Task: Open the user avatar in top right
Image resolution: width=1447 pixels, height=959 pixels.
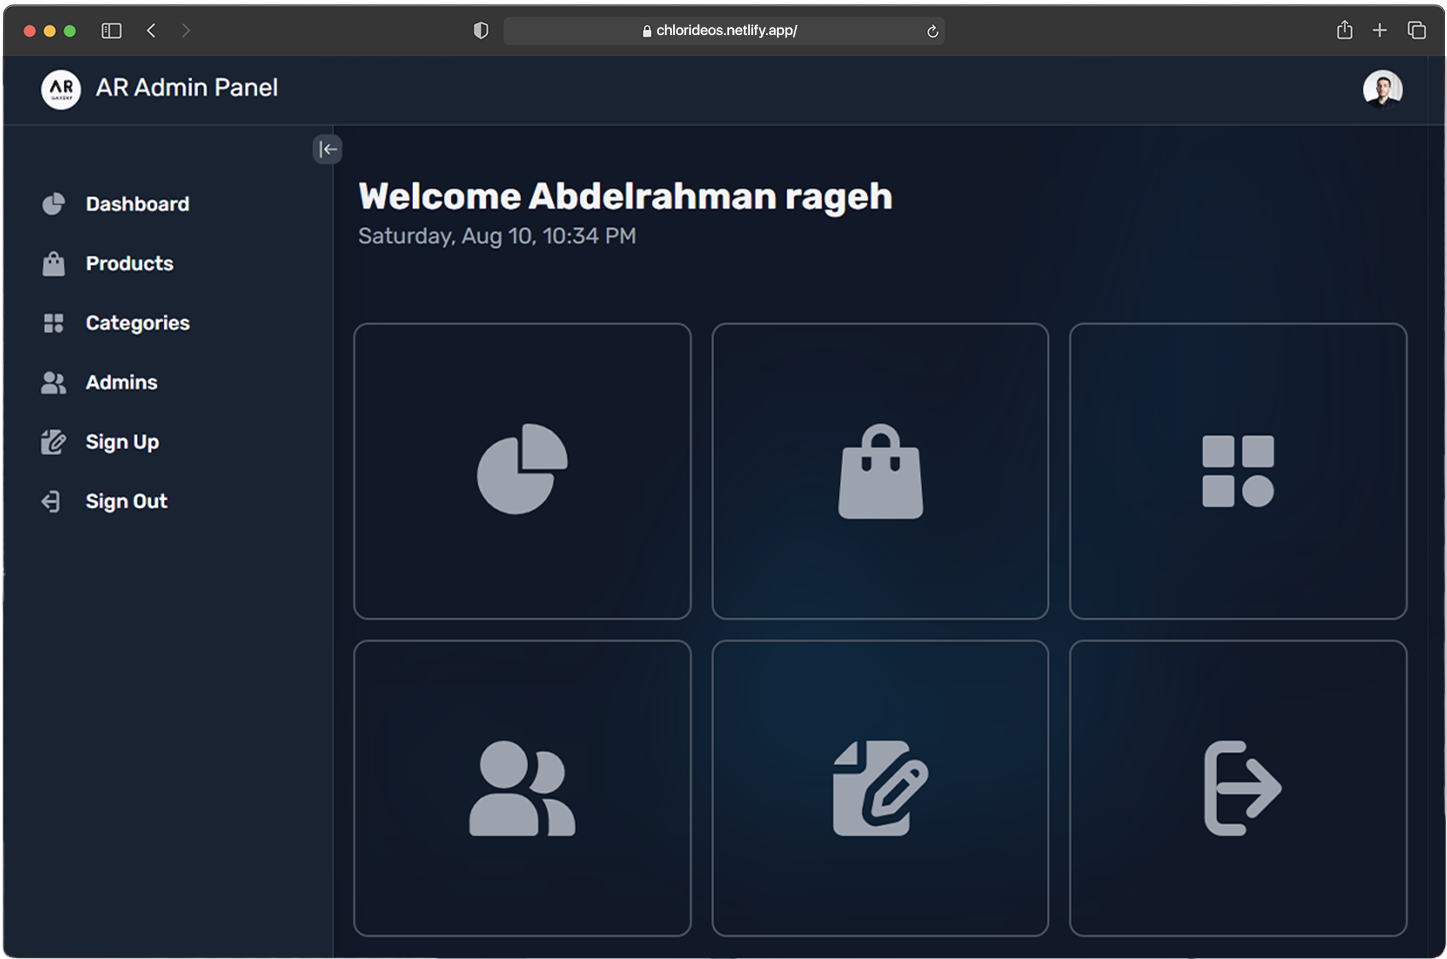Action: (1382, 89)
